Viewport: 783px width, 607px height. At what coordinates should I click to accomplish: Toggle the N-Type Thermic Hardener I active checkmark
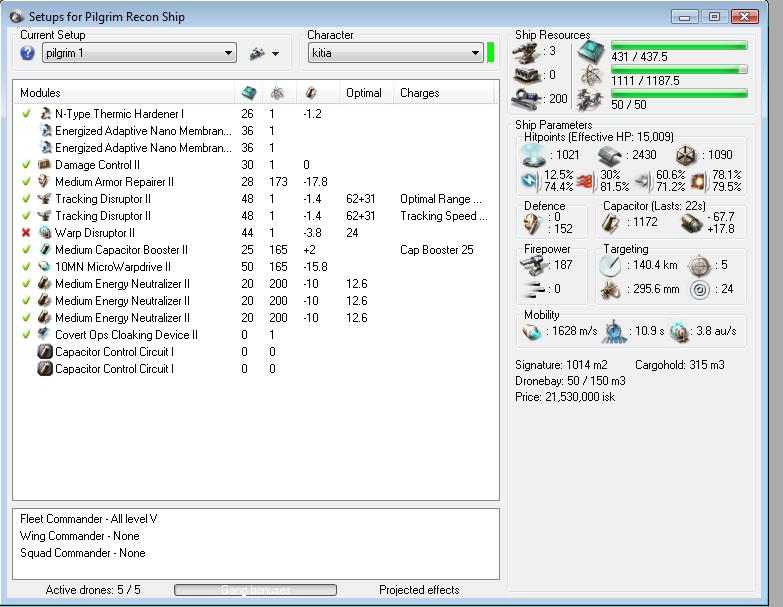click(x=26, y=114)
